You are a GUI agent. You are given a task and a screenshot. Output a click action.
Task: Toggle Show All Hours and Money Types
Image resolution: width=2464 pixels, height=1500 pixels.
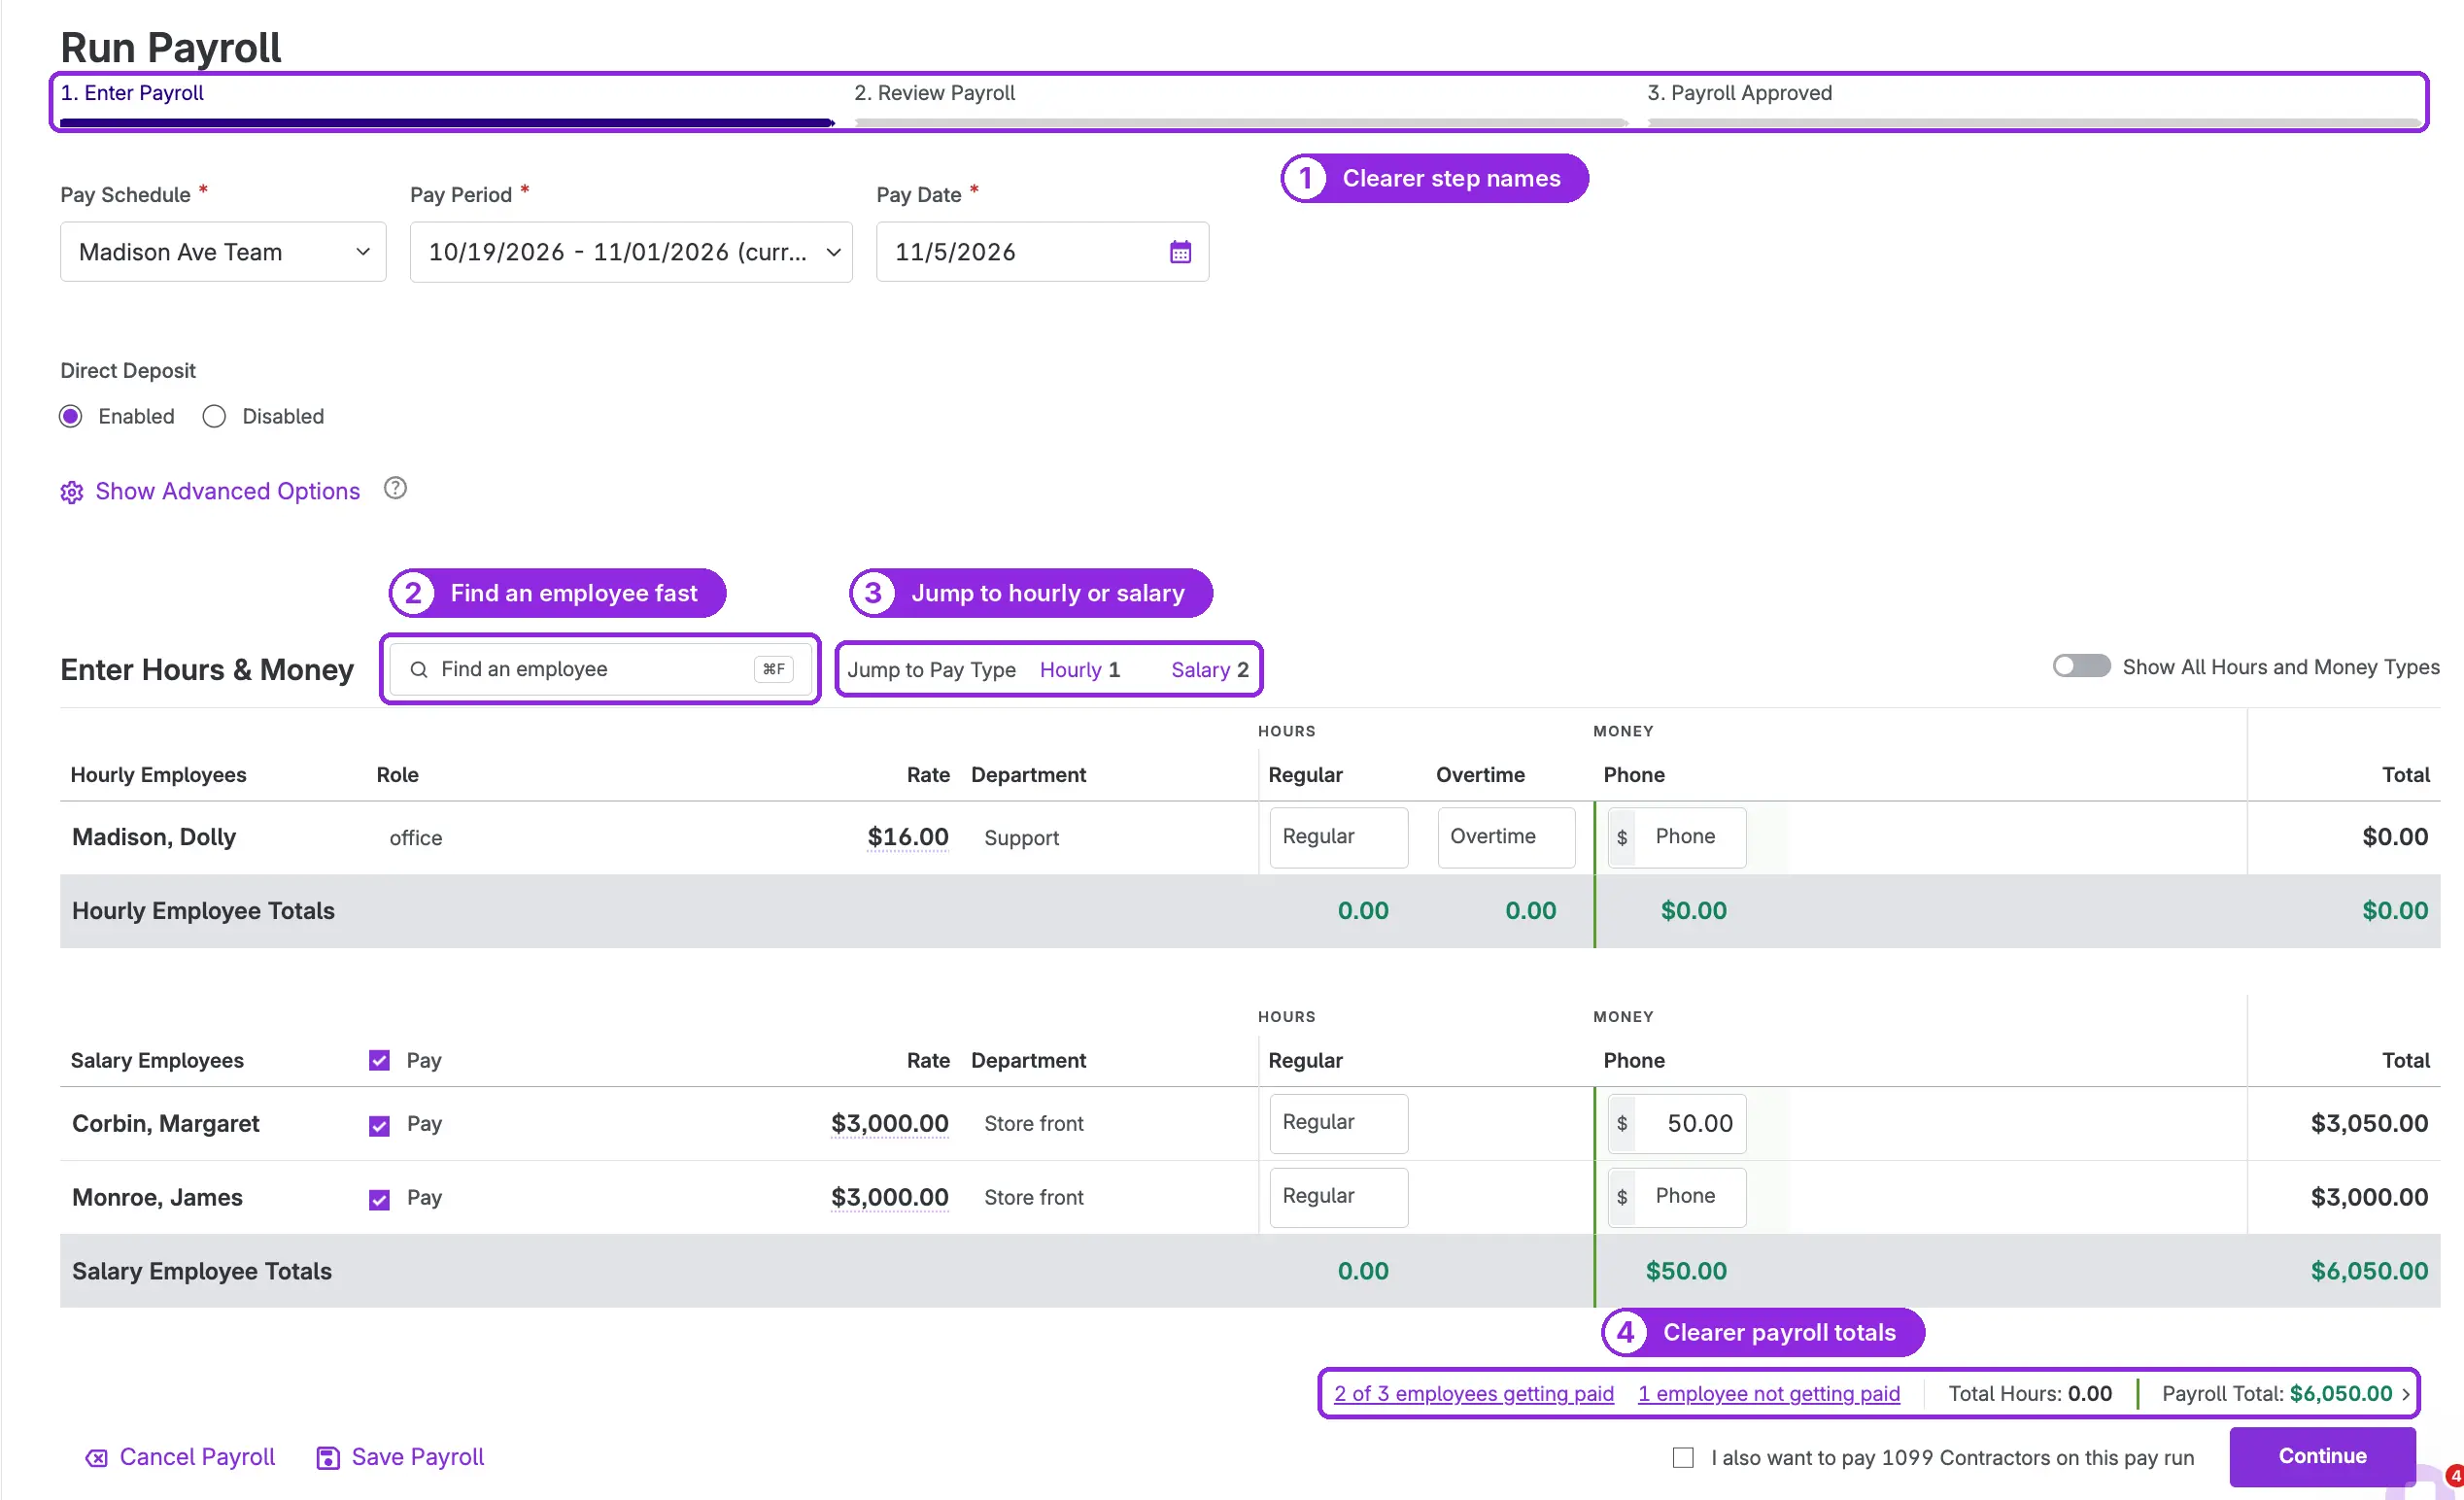point(2081,666)
